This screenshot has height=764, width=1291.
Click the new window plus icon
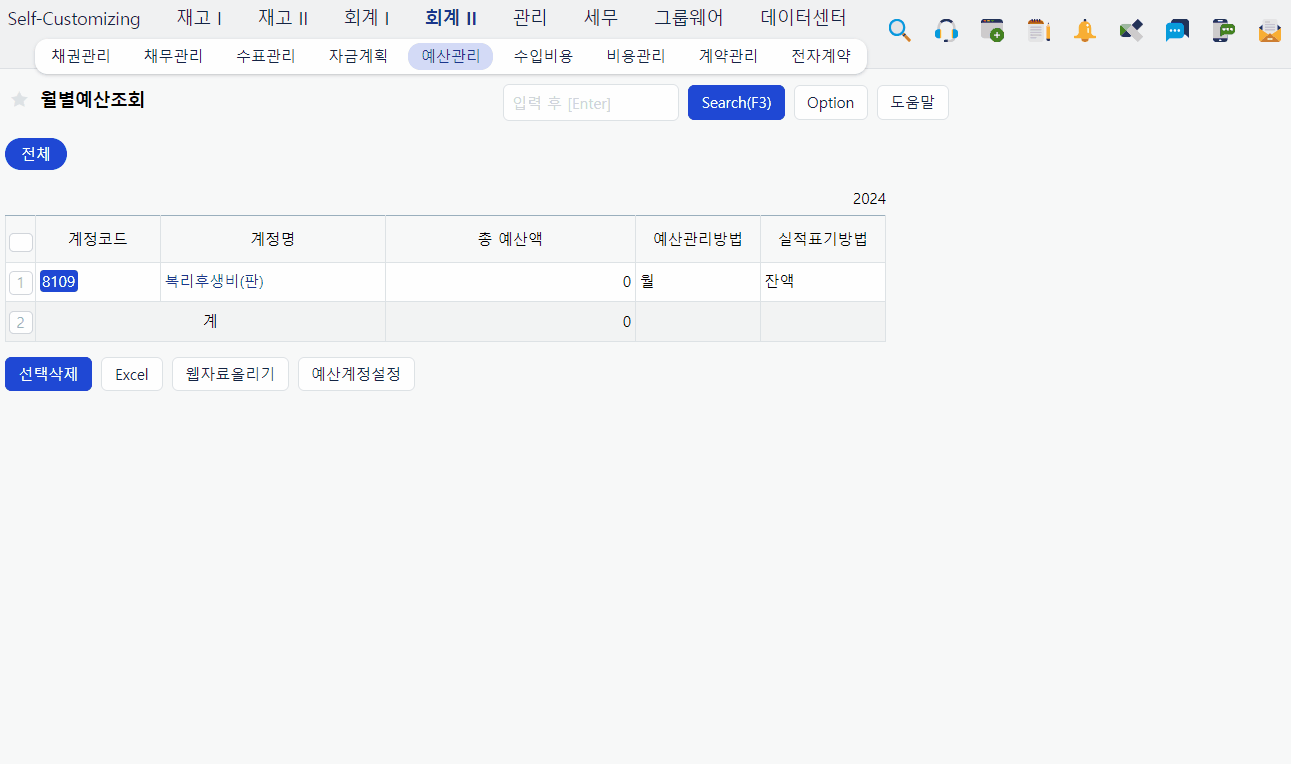pyautogui.click(x=992, y=30)
